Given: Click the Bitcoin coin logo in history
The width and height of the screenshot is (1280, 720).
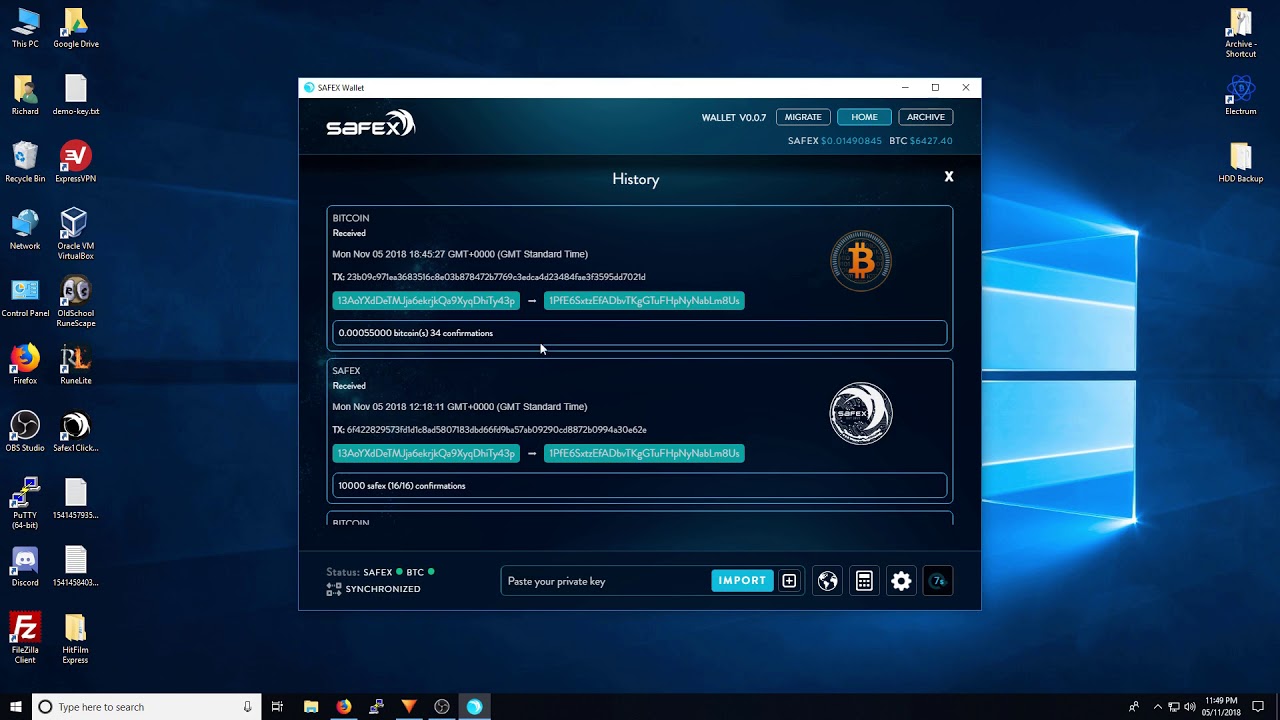Looking at the screenshot, I should (x=861, y=261).
